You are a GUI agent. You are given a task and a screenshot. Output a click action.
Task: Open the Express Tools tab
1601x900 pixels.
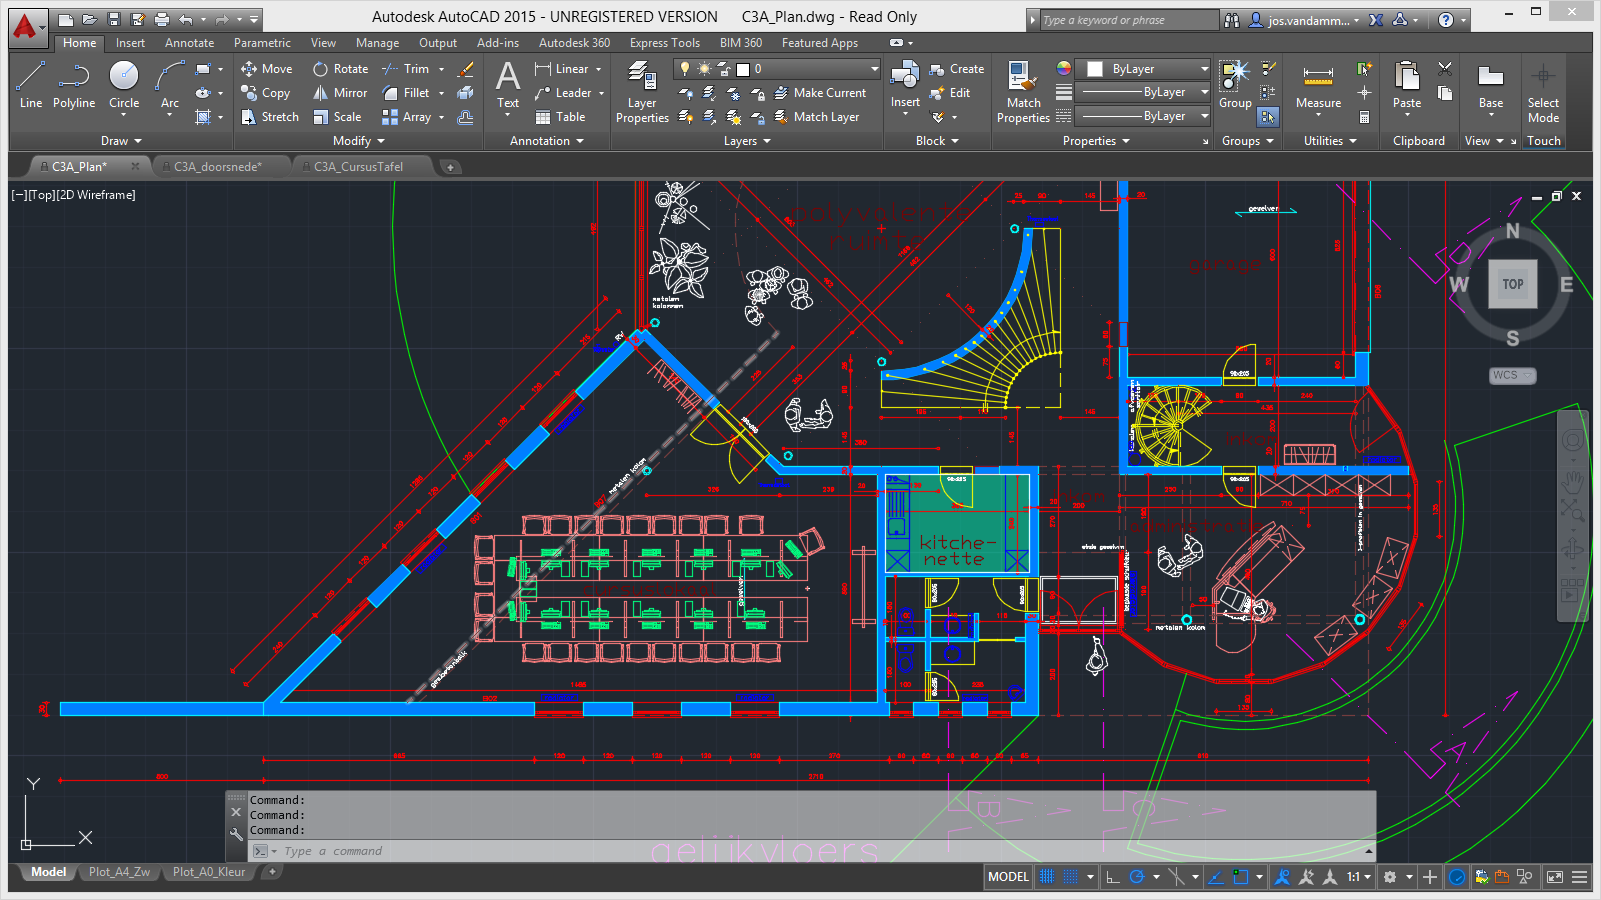pos(664,43)
